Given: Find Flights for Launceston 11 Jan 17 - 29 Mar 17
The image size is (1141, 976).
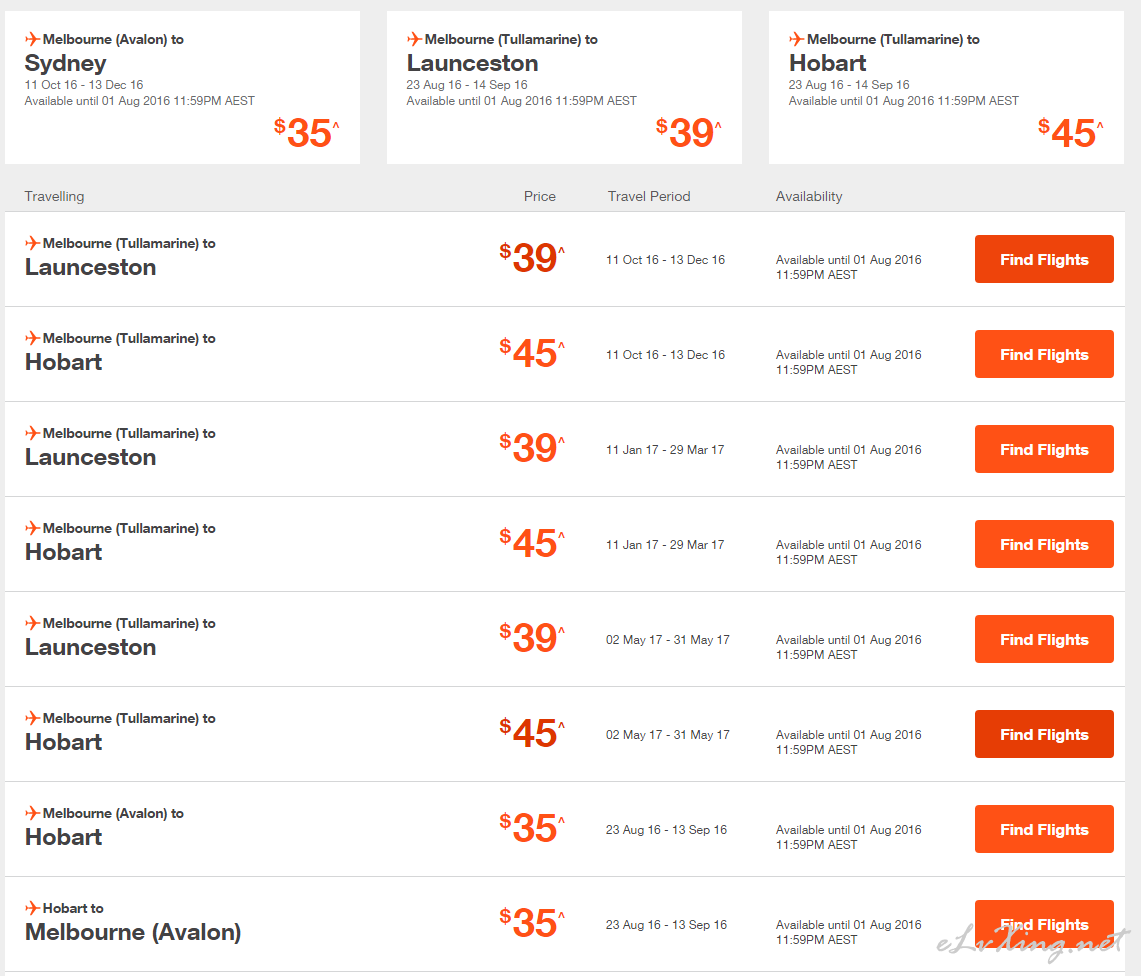Looking at the screenshot, I should tap(1044, 449).
